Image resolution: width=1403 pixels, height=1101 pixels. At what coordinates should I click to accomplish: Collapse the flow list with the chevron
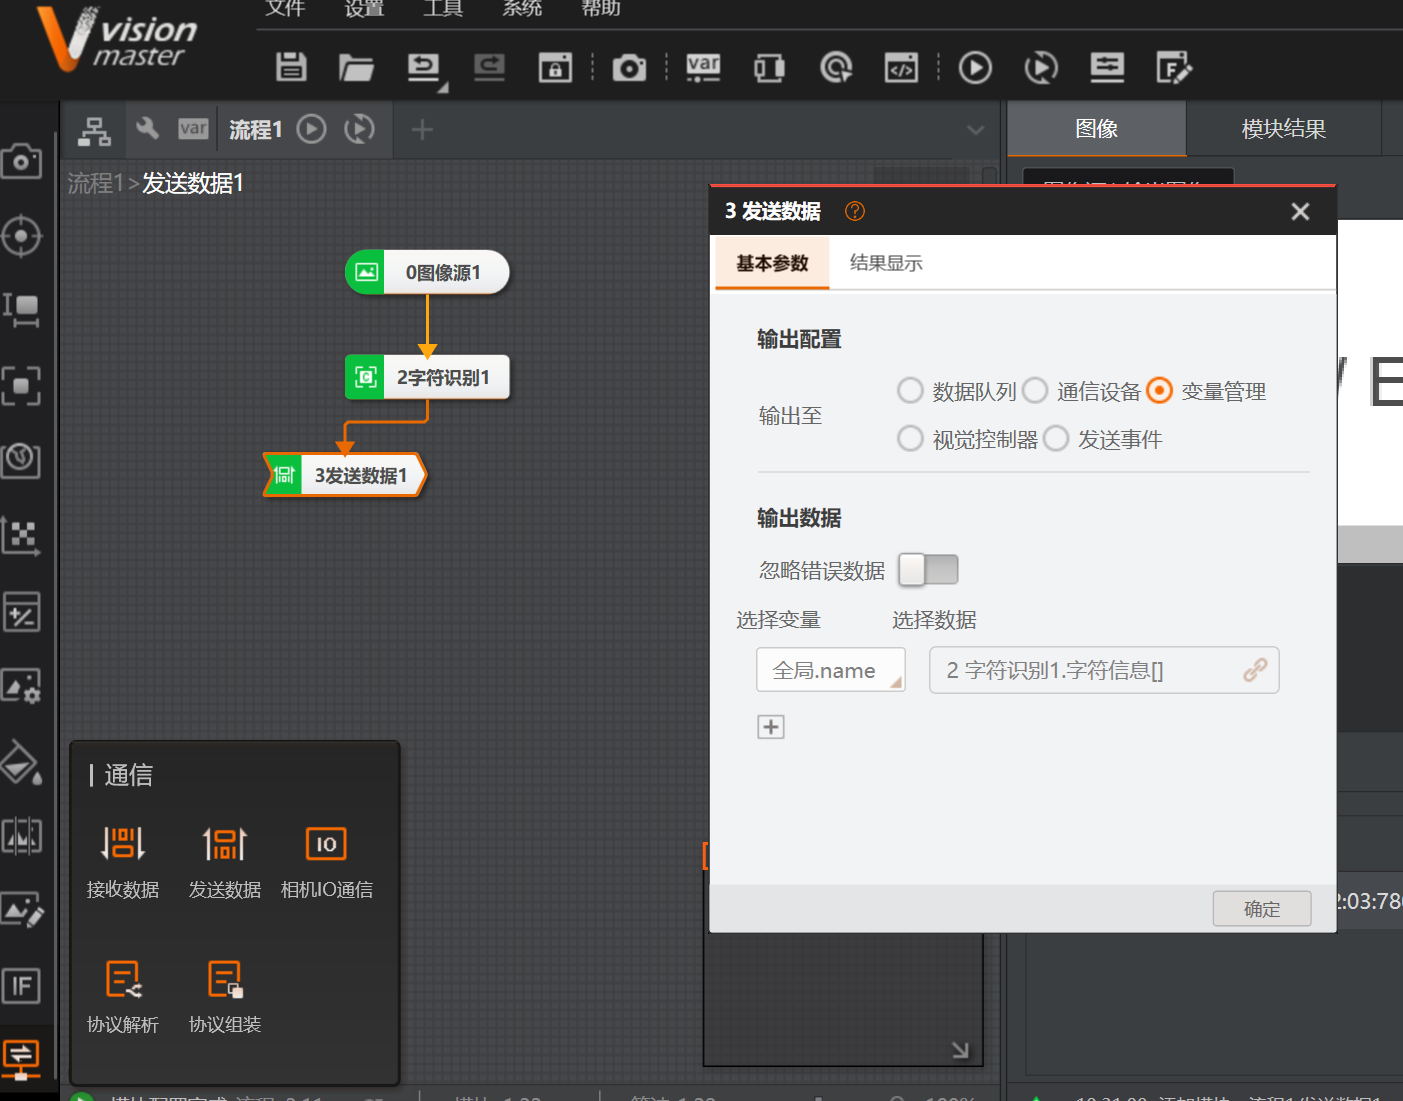coord(977,130)
